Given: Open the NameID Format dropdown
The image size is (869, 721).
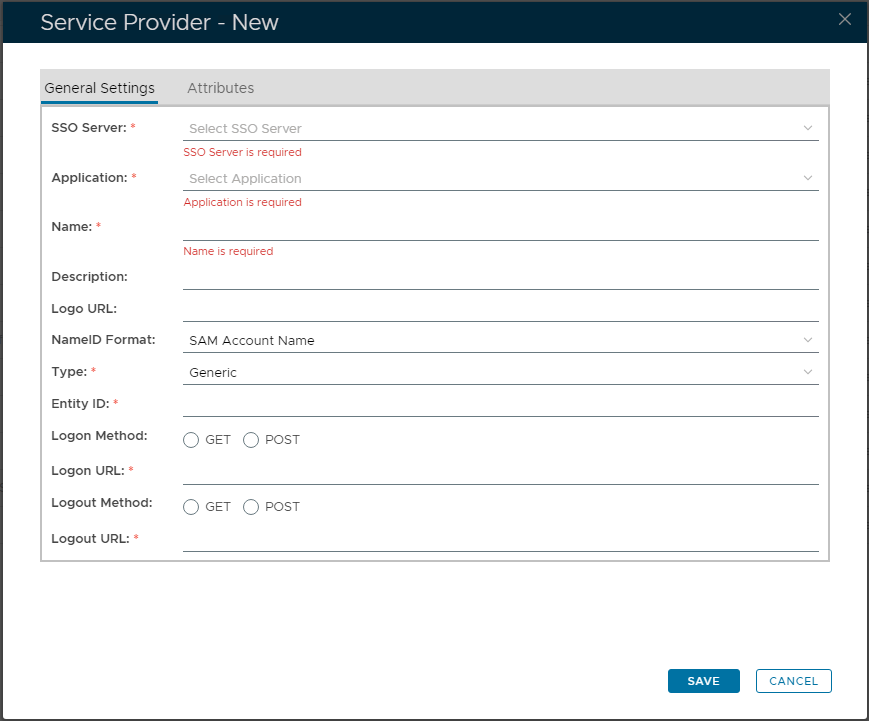Looking at the screenshot, I should [500, 340].
